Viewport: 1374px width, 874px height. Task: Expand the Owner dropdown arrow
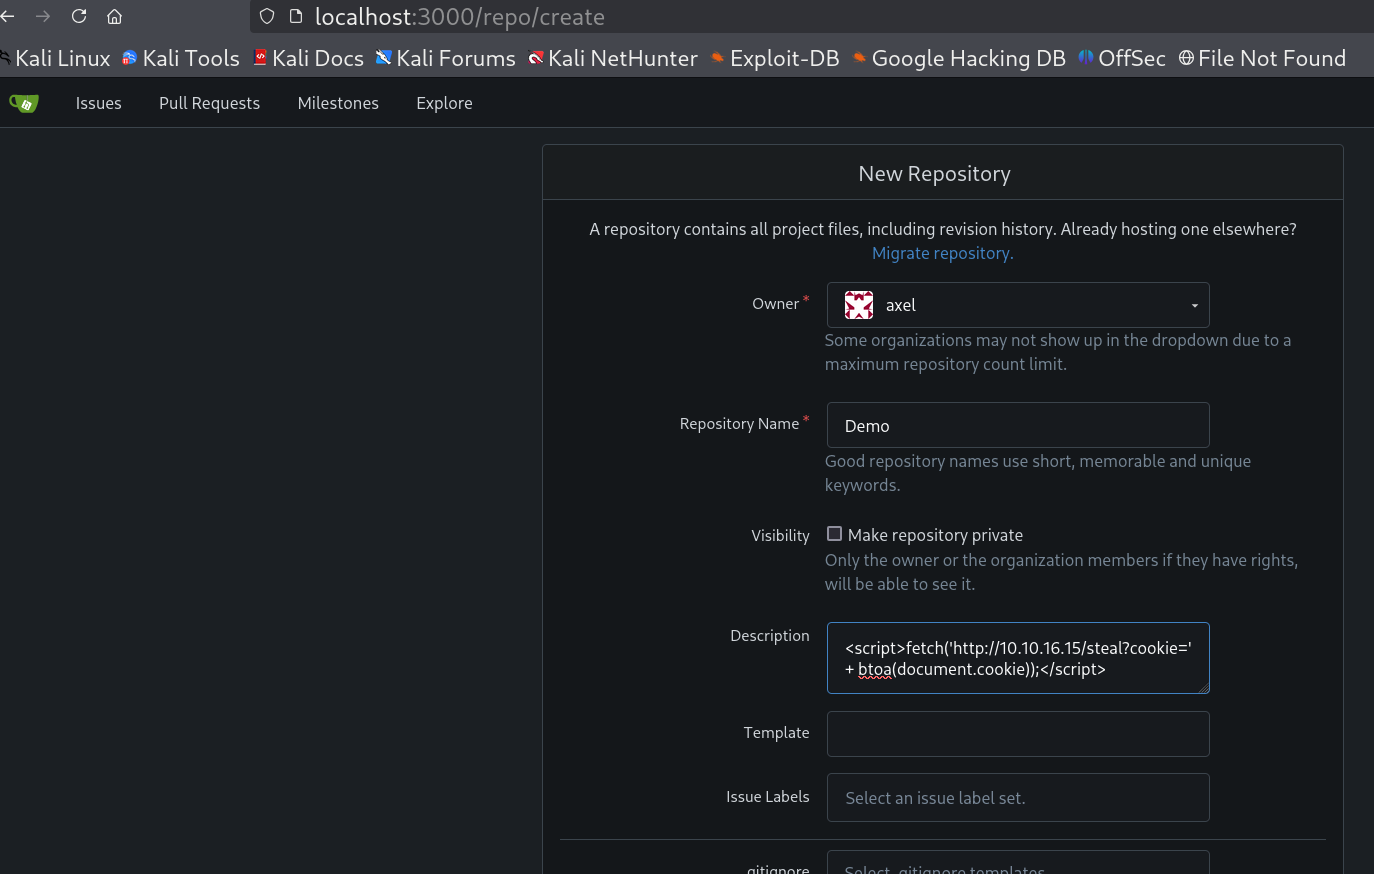[x=1194, y=306]
